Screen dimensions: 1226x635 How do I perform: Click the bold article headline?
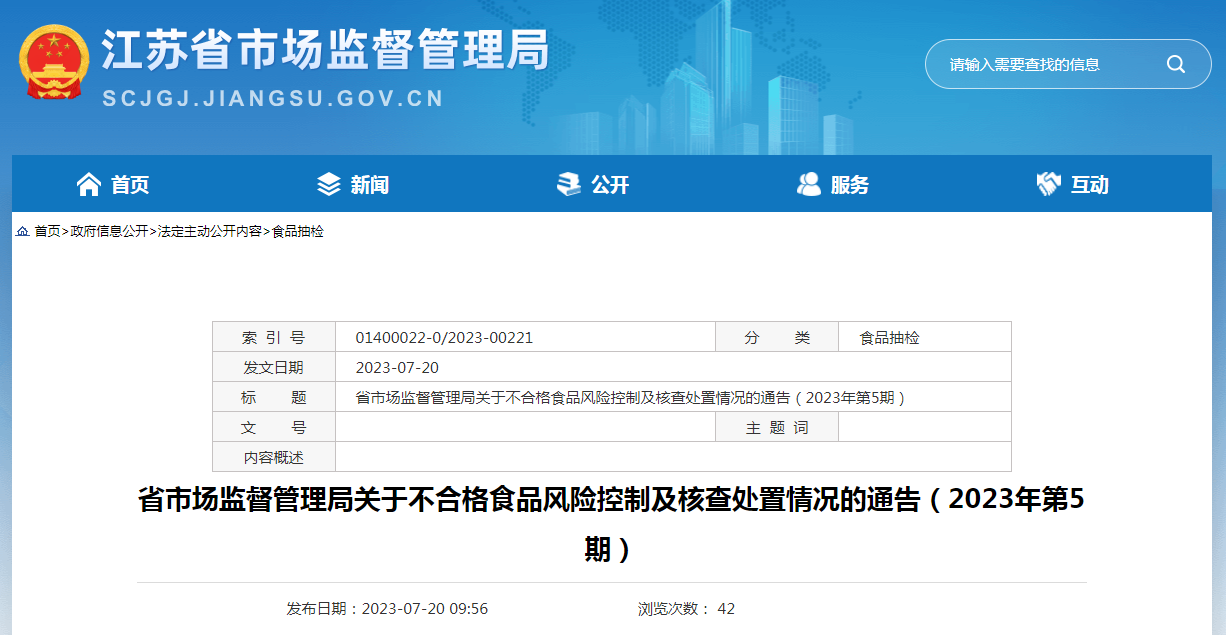[x=611, y=524]
